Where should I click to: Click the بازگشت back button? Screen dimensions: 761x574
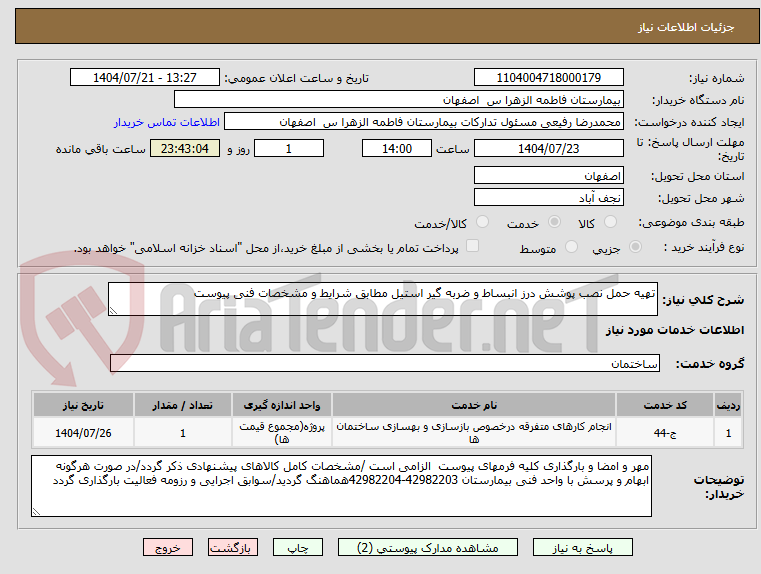[x=232, y=547]
